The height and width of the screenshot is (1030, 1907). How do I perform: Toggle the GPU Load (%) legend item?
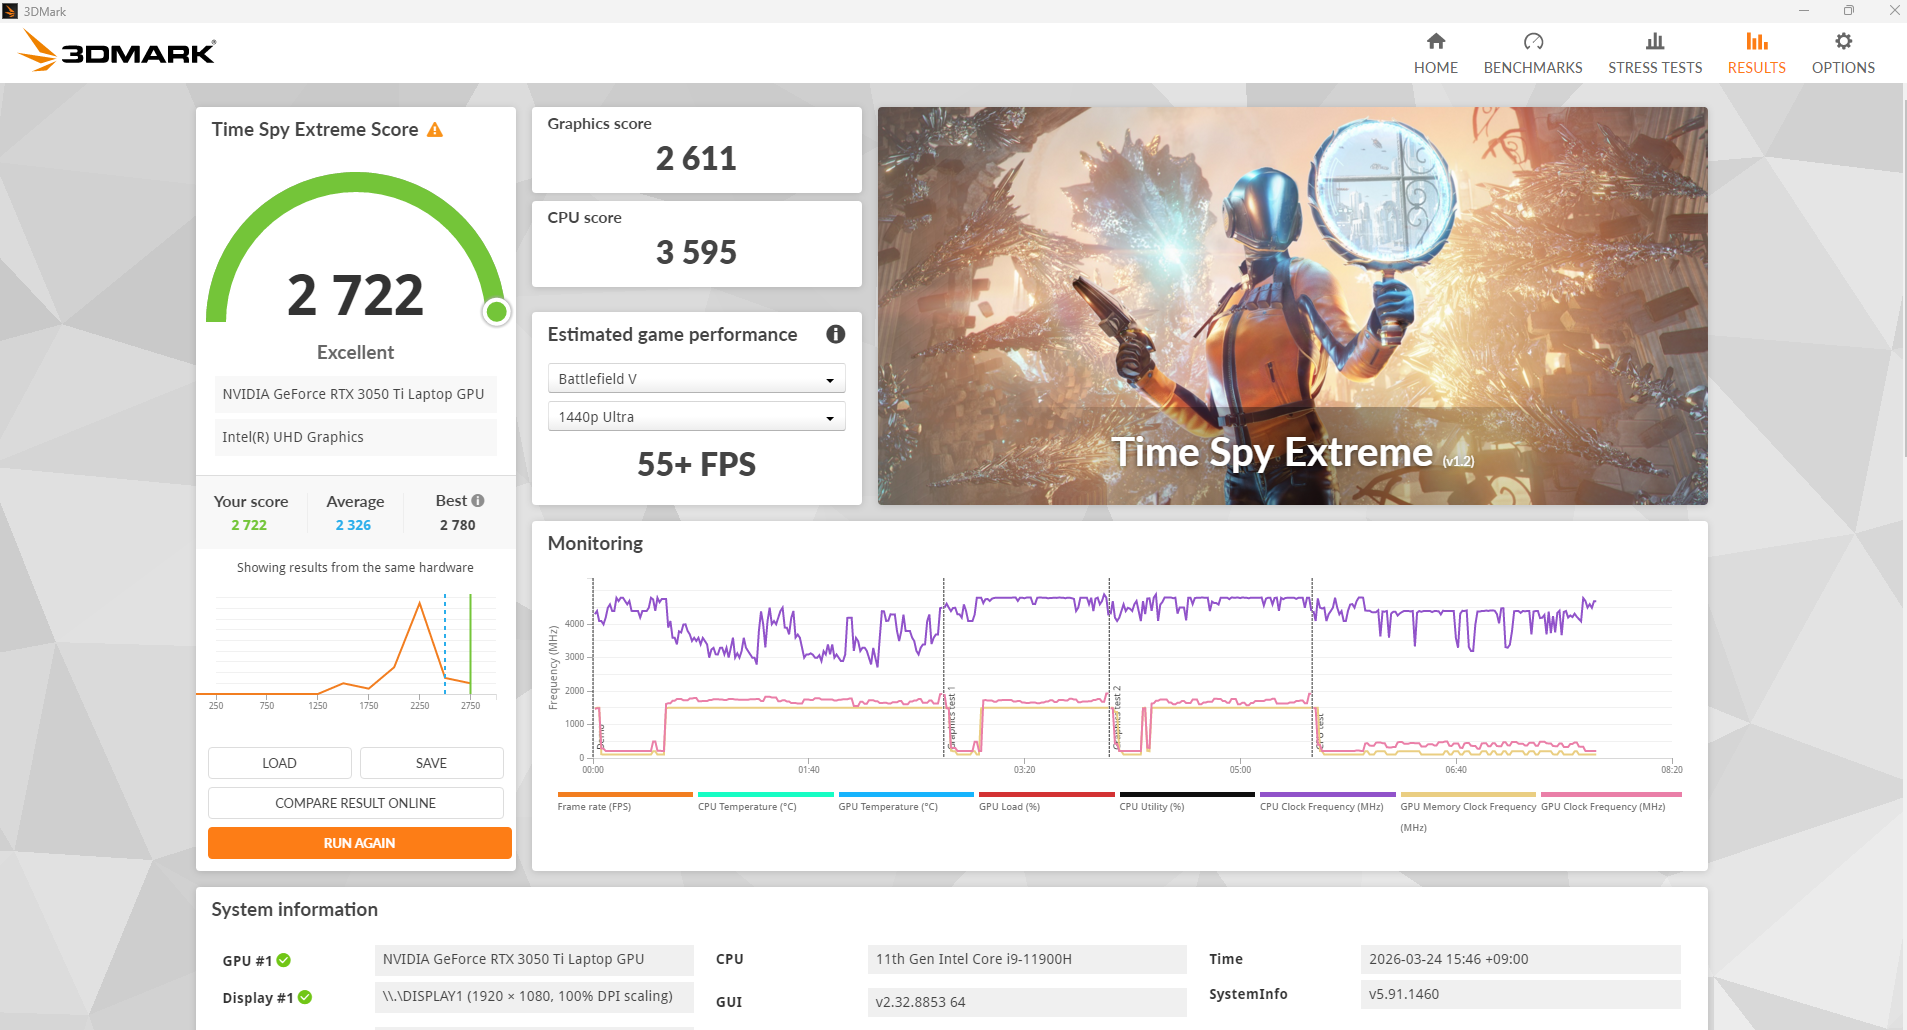point(1046,802)
